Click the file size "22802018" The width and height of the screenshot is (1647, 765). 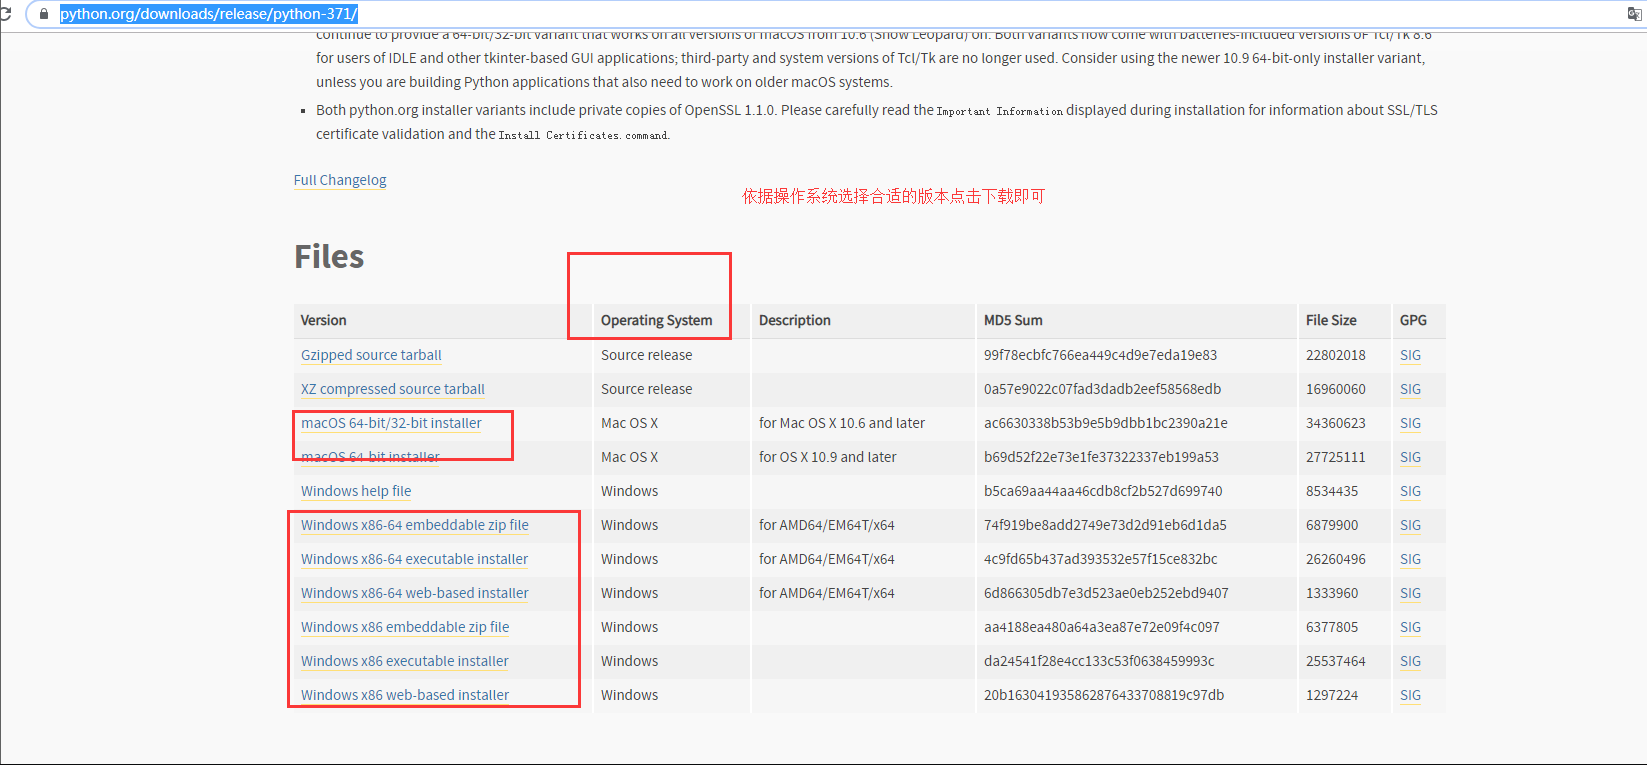click(x=1336, y=355)
